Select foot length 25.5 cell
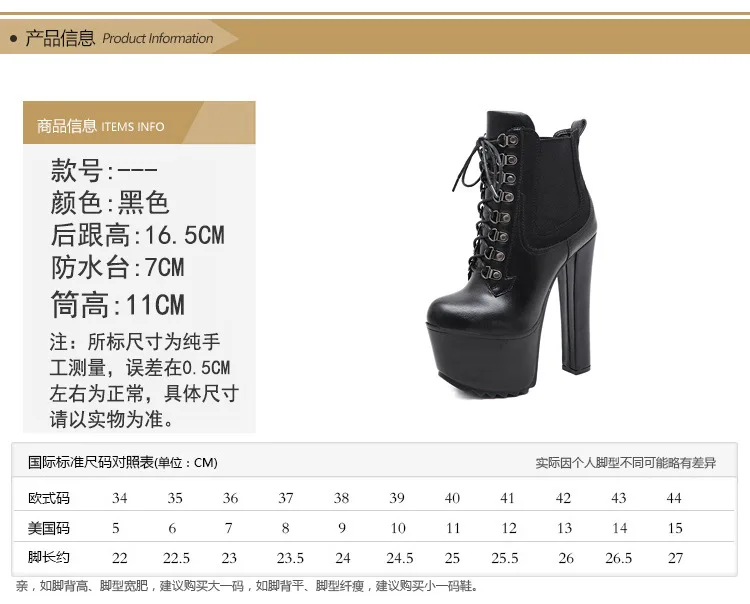The width and height of the screenshot is (750, 604). (x=505, y=558)
